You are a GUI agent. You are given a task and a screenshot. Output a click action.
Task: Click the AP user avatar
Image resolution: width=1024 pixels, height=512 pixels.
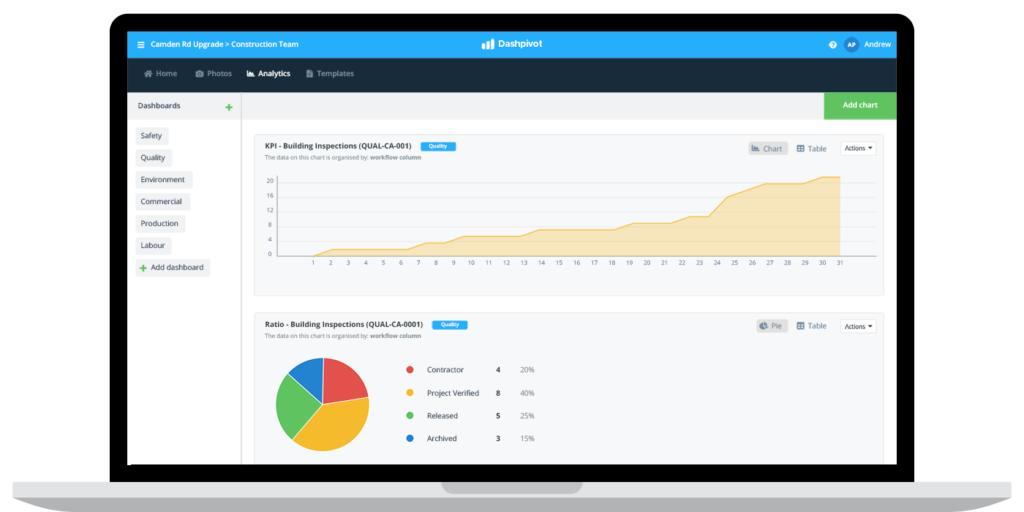coord(851,45)
